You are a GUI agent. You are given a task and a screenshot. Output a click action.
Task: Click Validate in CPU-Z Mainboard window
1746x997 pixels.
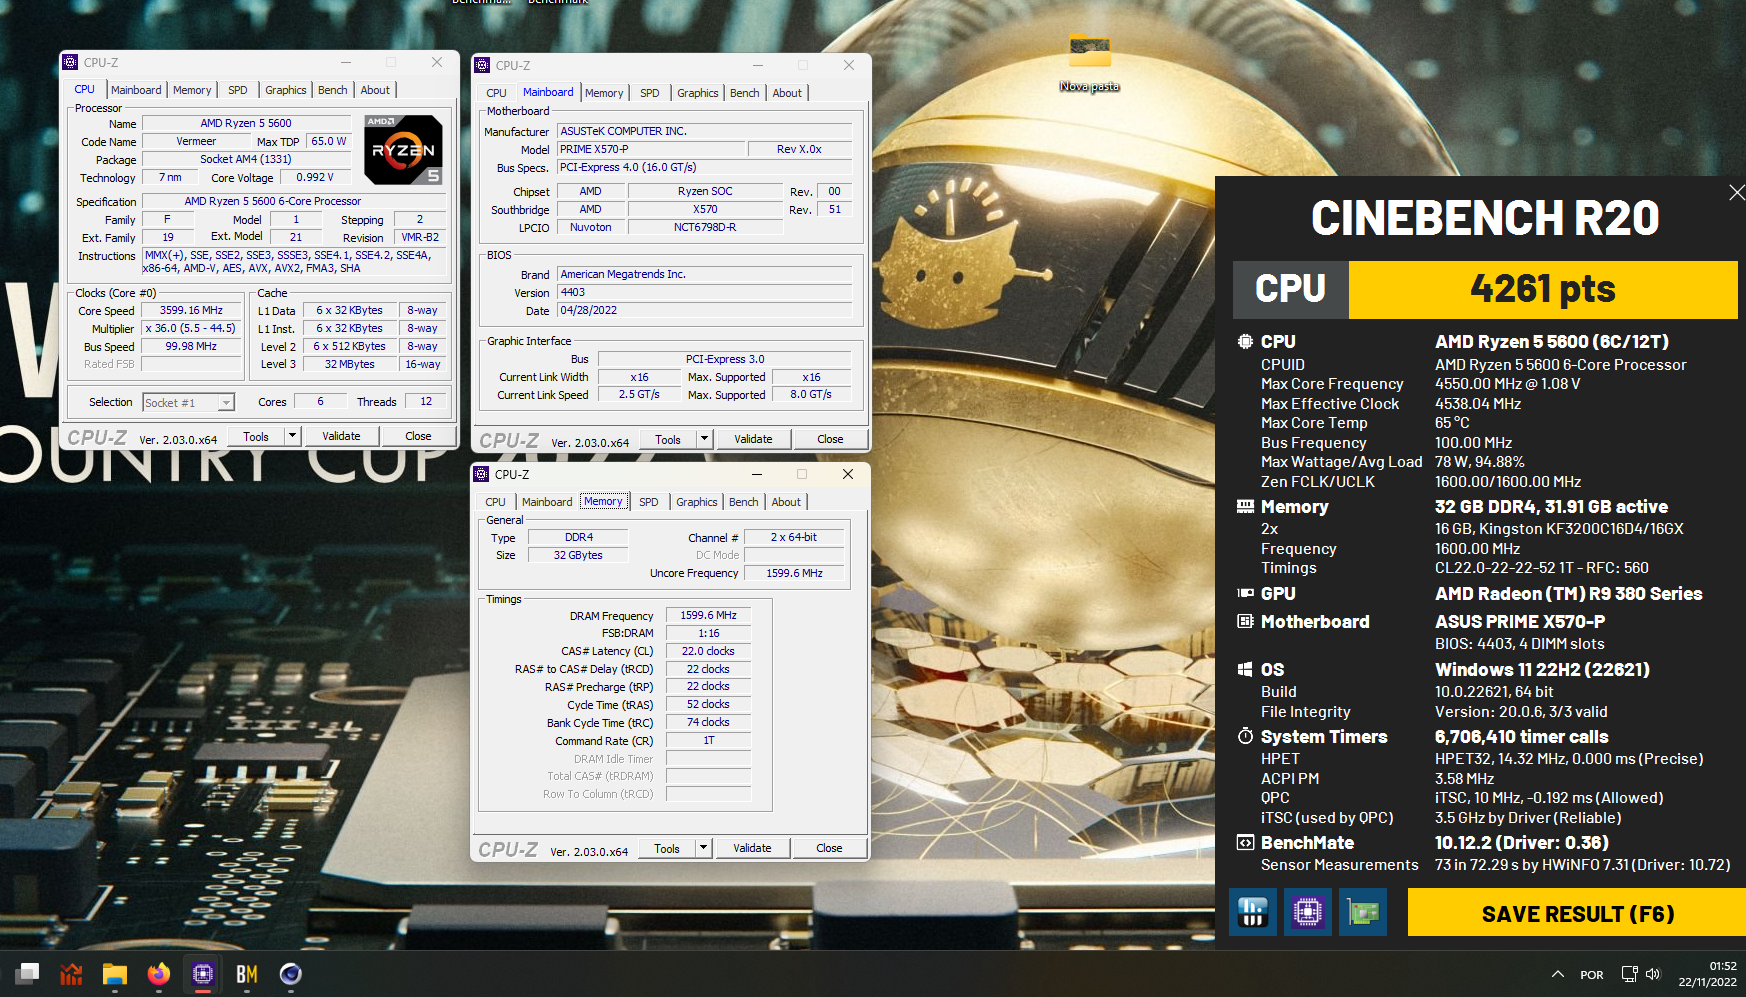[x=753, y=439]
